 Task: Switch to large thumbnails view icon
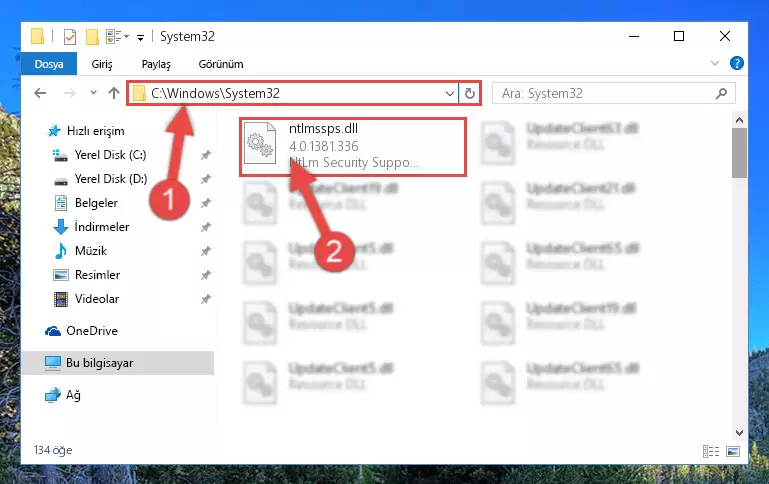[733, 451]
